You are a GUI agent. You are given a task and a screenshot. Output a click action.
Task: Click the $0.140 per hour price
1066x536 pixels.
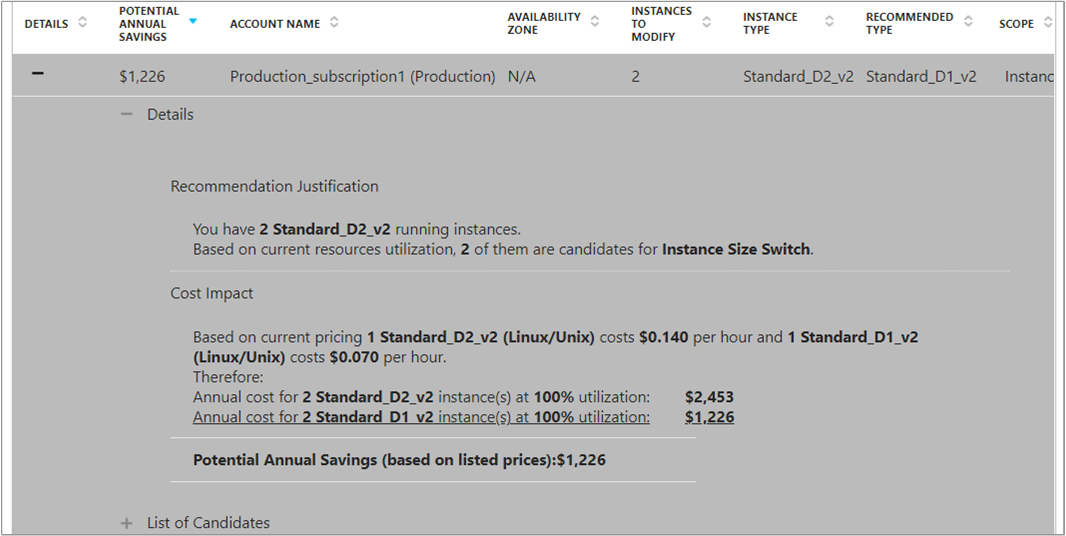(664, 337)
